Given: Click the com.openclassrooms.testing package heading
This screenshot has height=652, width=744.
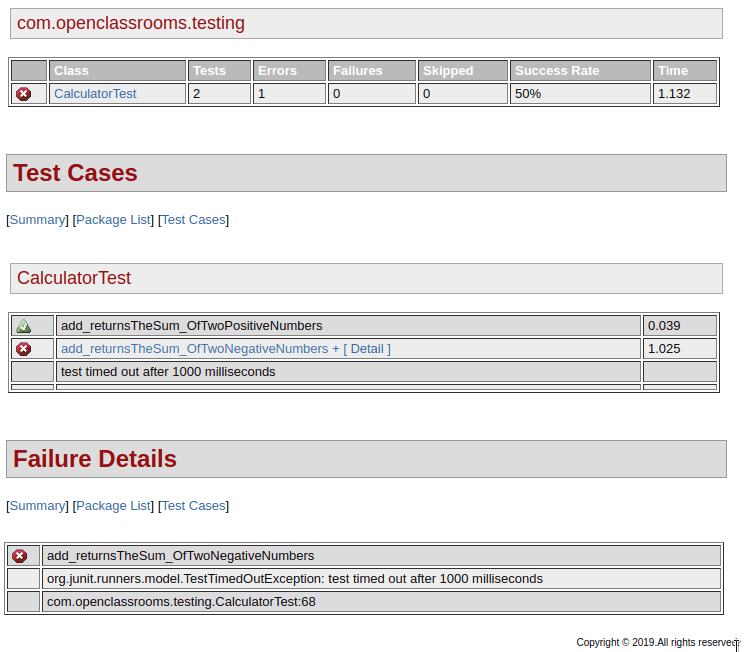Looking at the screenshot, I should click(x=130, y=23).
